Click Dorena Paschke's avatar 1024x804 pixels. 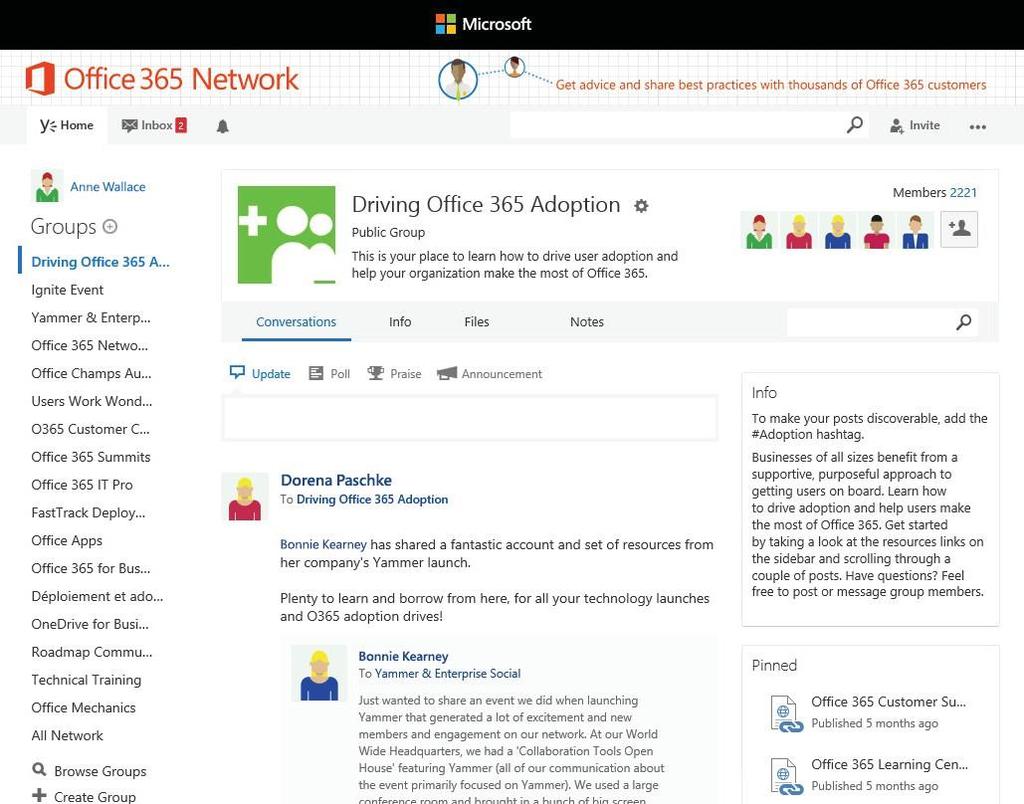pos(245,497)
